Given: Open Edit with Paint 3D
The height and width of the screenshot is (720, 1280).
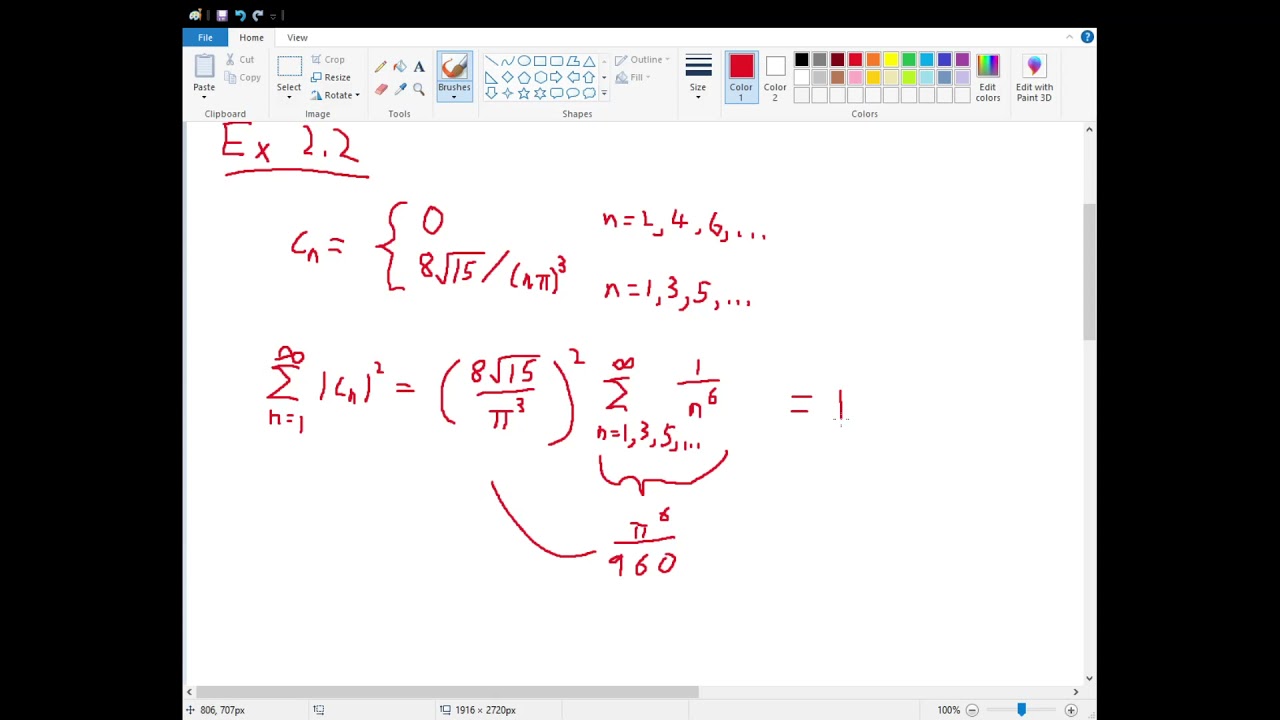Looking at the screenshot, I should [x=1034, y=78].
